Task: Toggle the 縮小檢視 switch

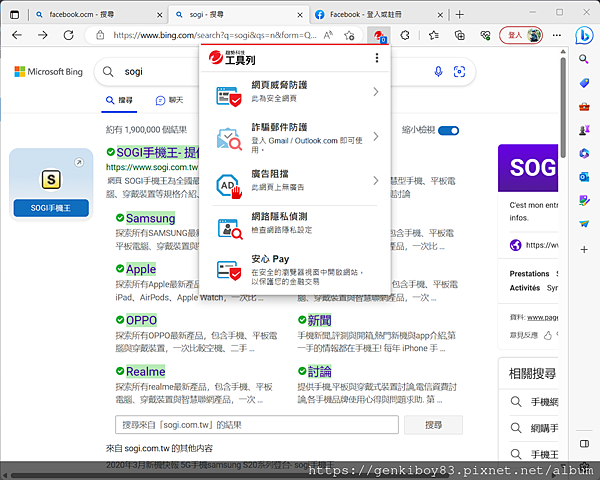Action: [448, 131]
